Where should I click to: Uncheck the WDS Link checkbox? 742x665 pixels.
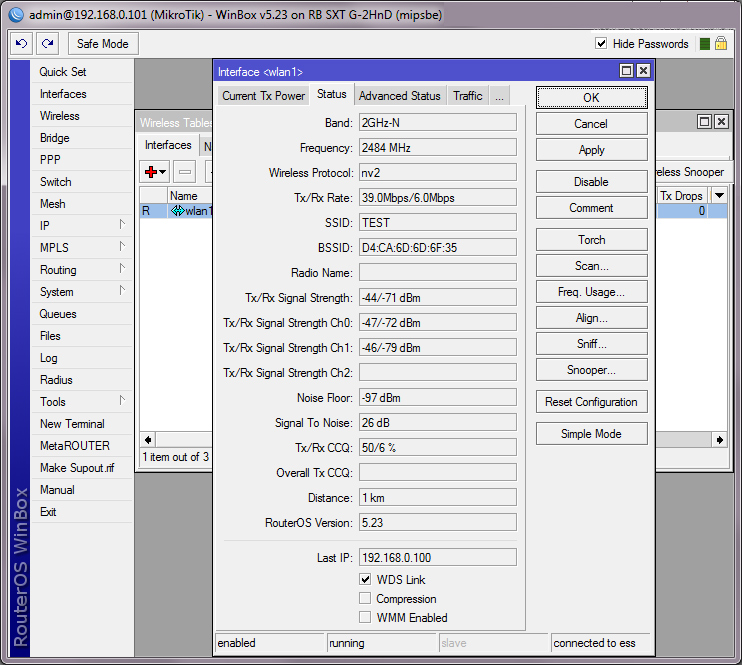[x=365, y=579]
